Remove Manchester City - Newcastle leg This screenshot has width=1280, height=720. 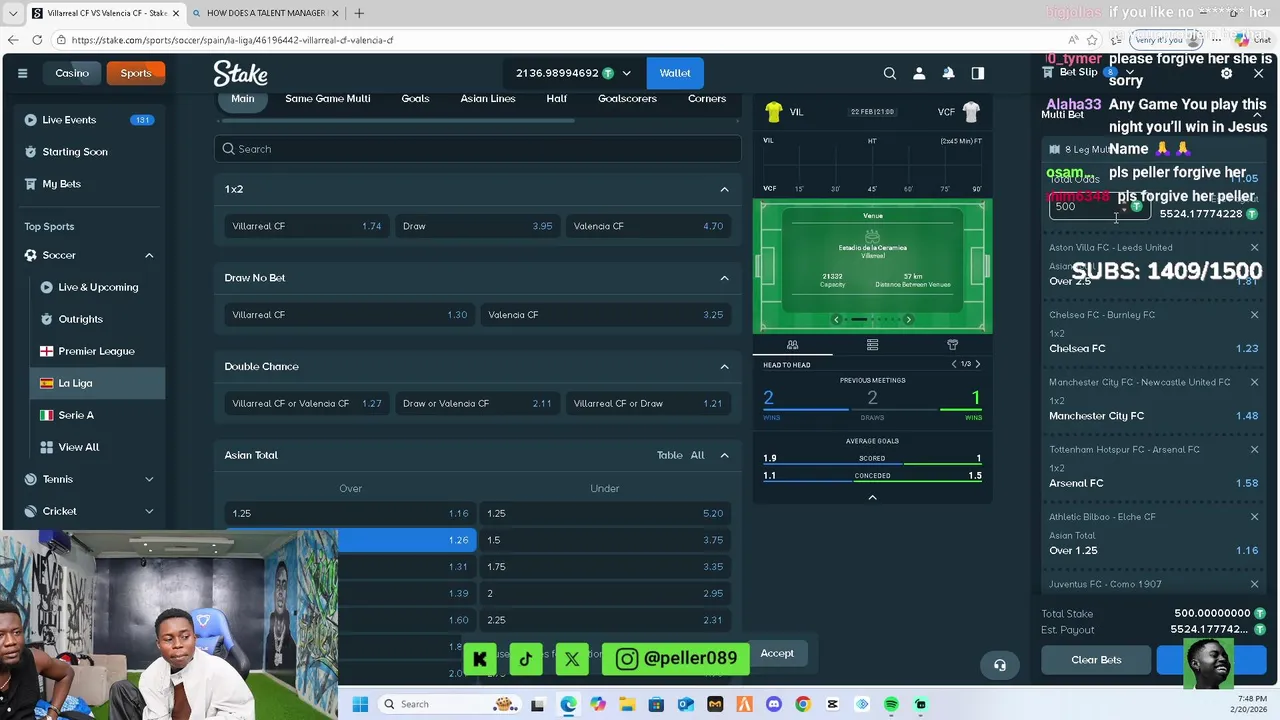point(1254,382)
